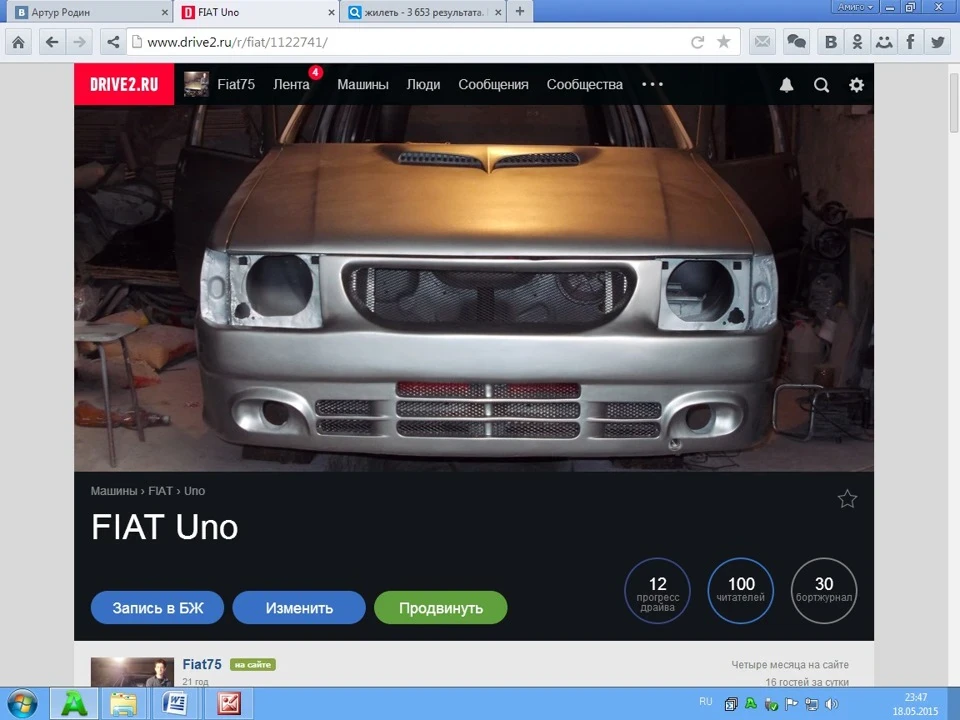The image size is (960, 720).
Task: Open Windows Start menu
Action: 22,704
